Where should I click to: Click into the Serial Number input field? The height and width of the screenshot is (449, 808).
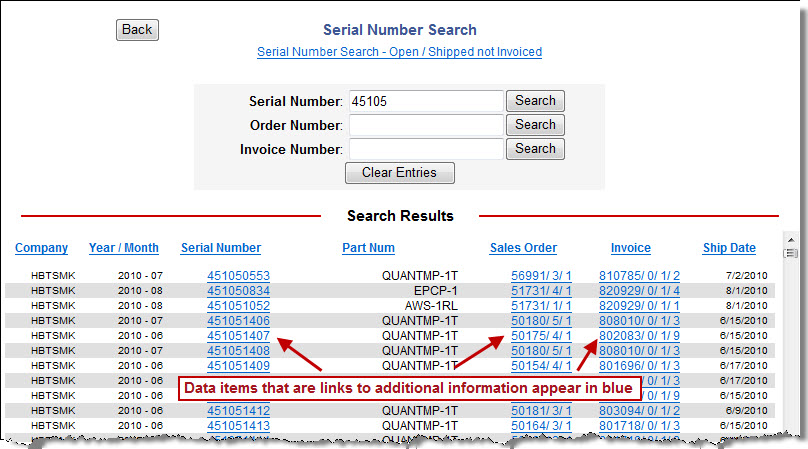point(424,101)
